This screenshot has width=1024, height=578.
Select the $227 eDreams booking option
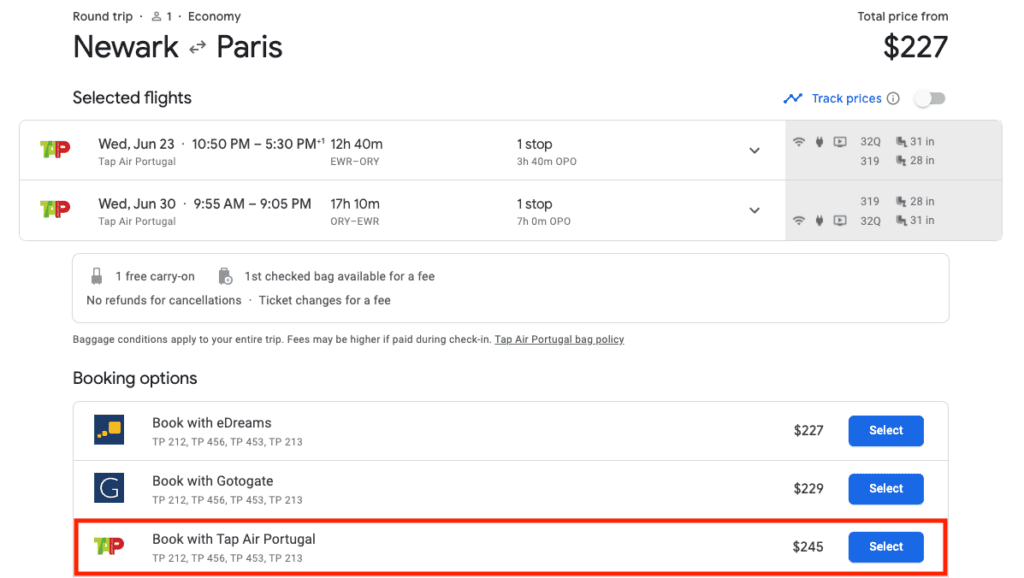[885, 430]
